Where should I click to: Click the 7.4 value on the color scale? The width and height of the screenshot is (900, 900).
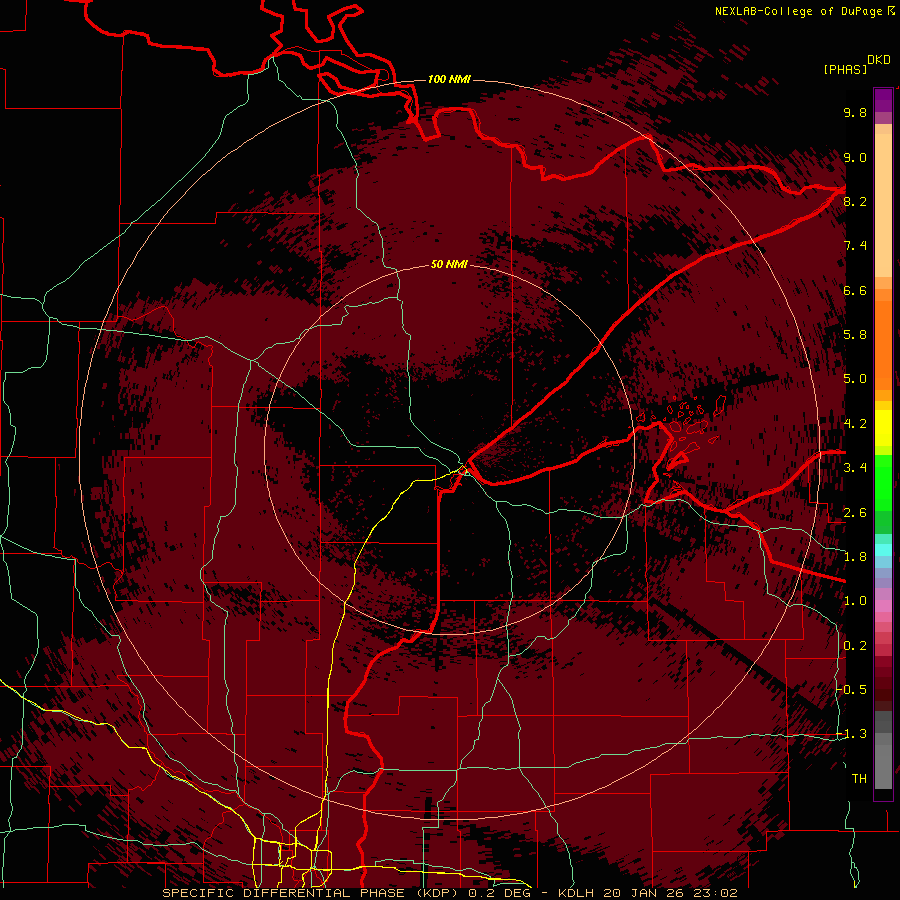pos(855,246)
